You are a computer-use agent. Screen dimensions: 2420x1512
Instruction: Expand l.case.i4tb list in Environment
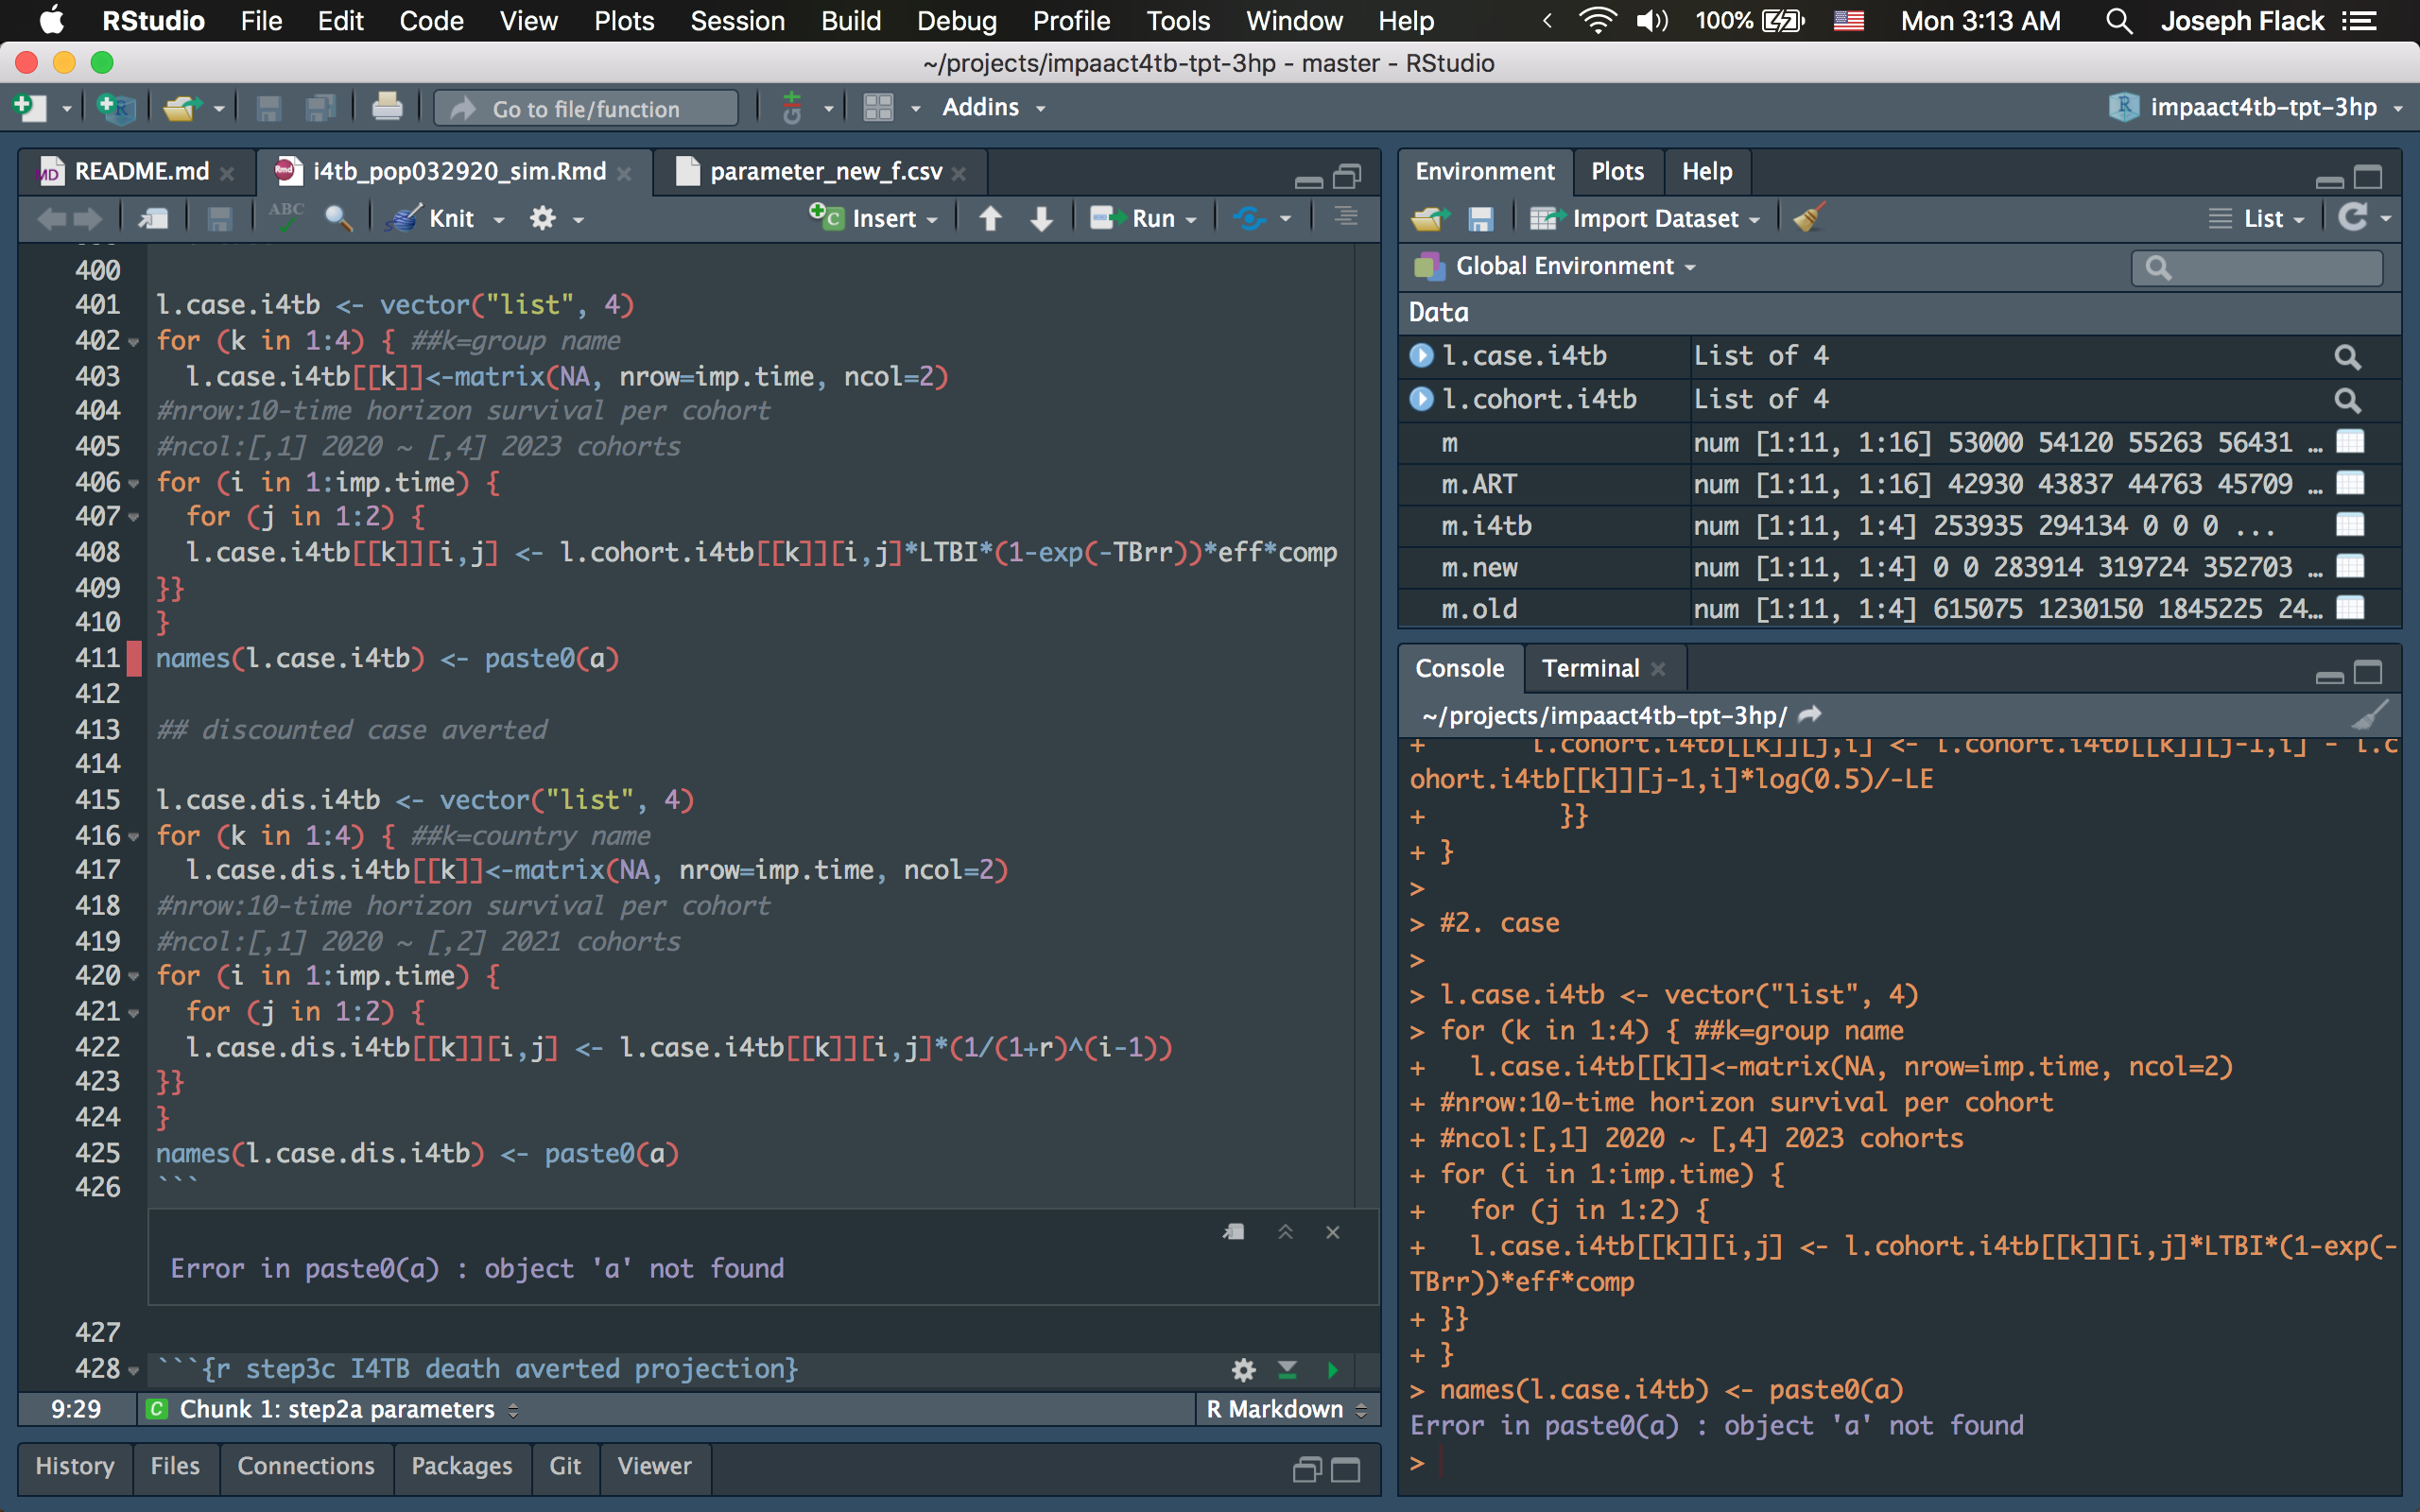[1421, 356]
